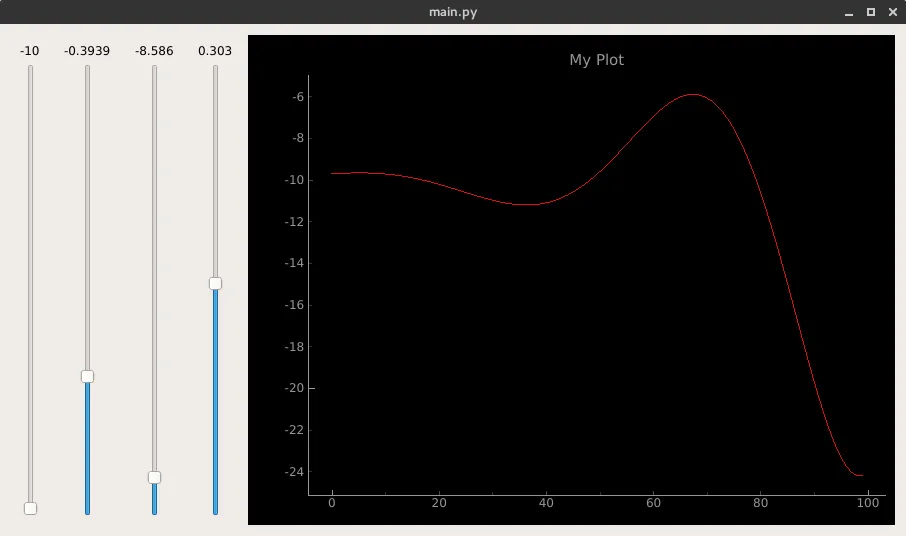Image resolution: width=906 pixels, height=536 pixels.
Task: Click the y-axis tick label -20
Action: click(294, 388)
